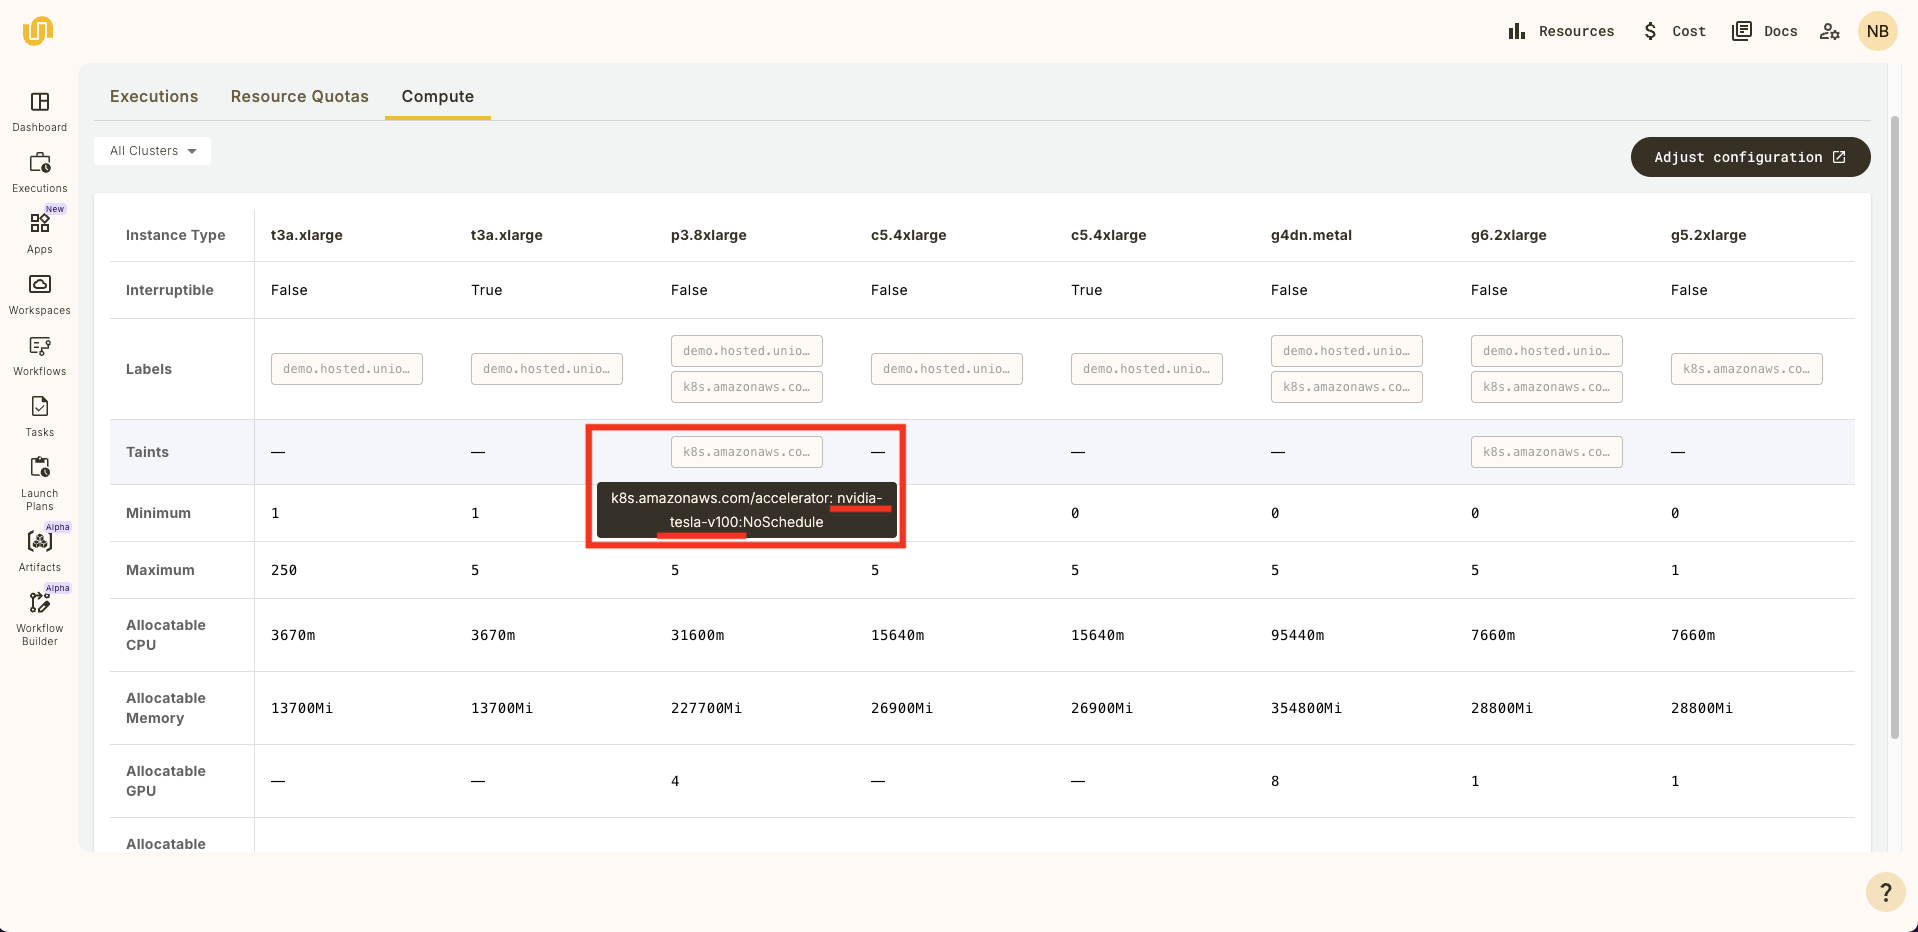Switch to the Resource Quotas tab
The width and height of the screenshot is (1918, 932).
tap(299, 96)
